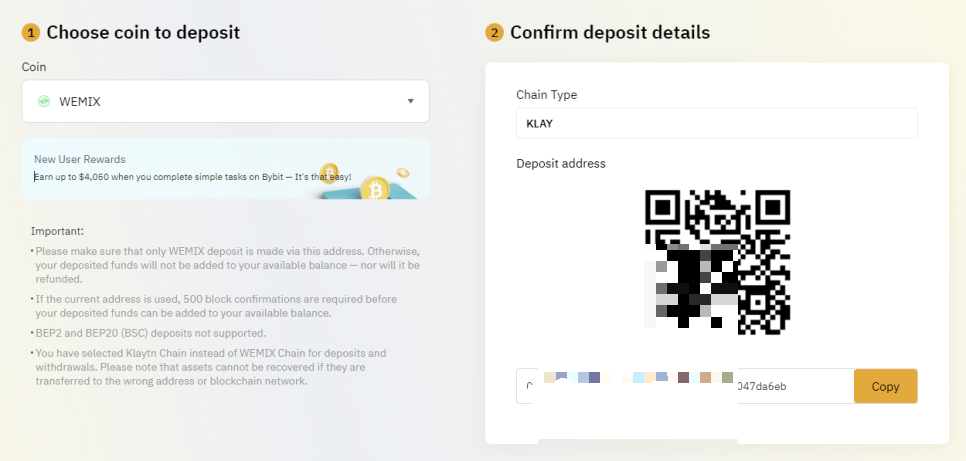966x461 pixels.
Task: Click the WEMIX coin logo icon
Action: pyautogui.click(x=43, y=102)
